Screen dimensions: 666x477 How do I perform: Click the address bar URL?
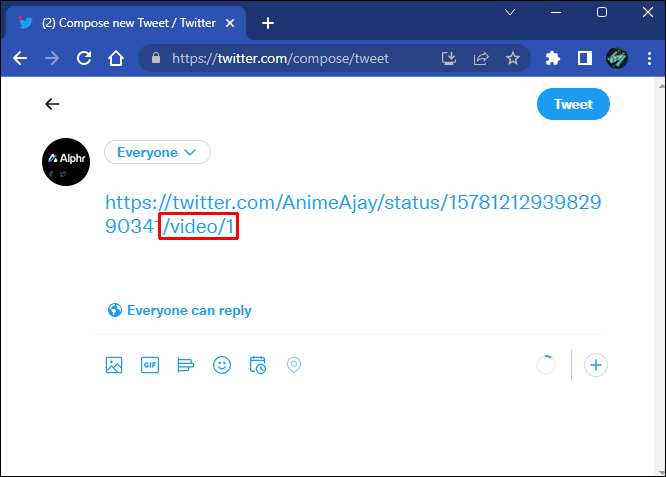pyautogui.click(x=280, y=58)
